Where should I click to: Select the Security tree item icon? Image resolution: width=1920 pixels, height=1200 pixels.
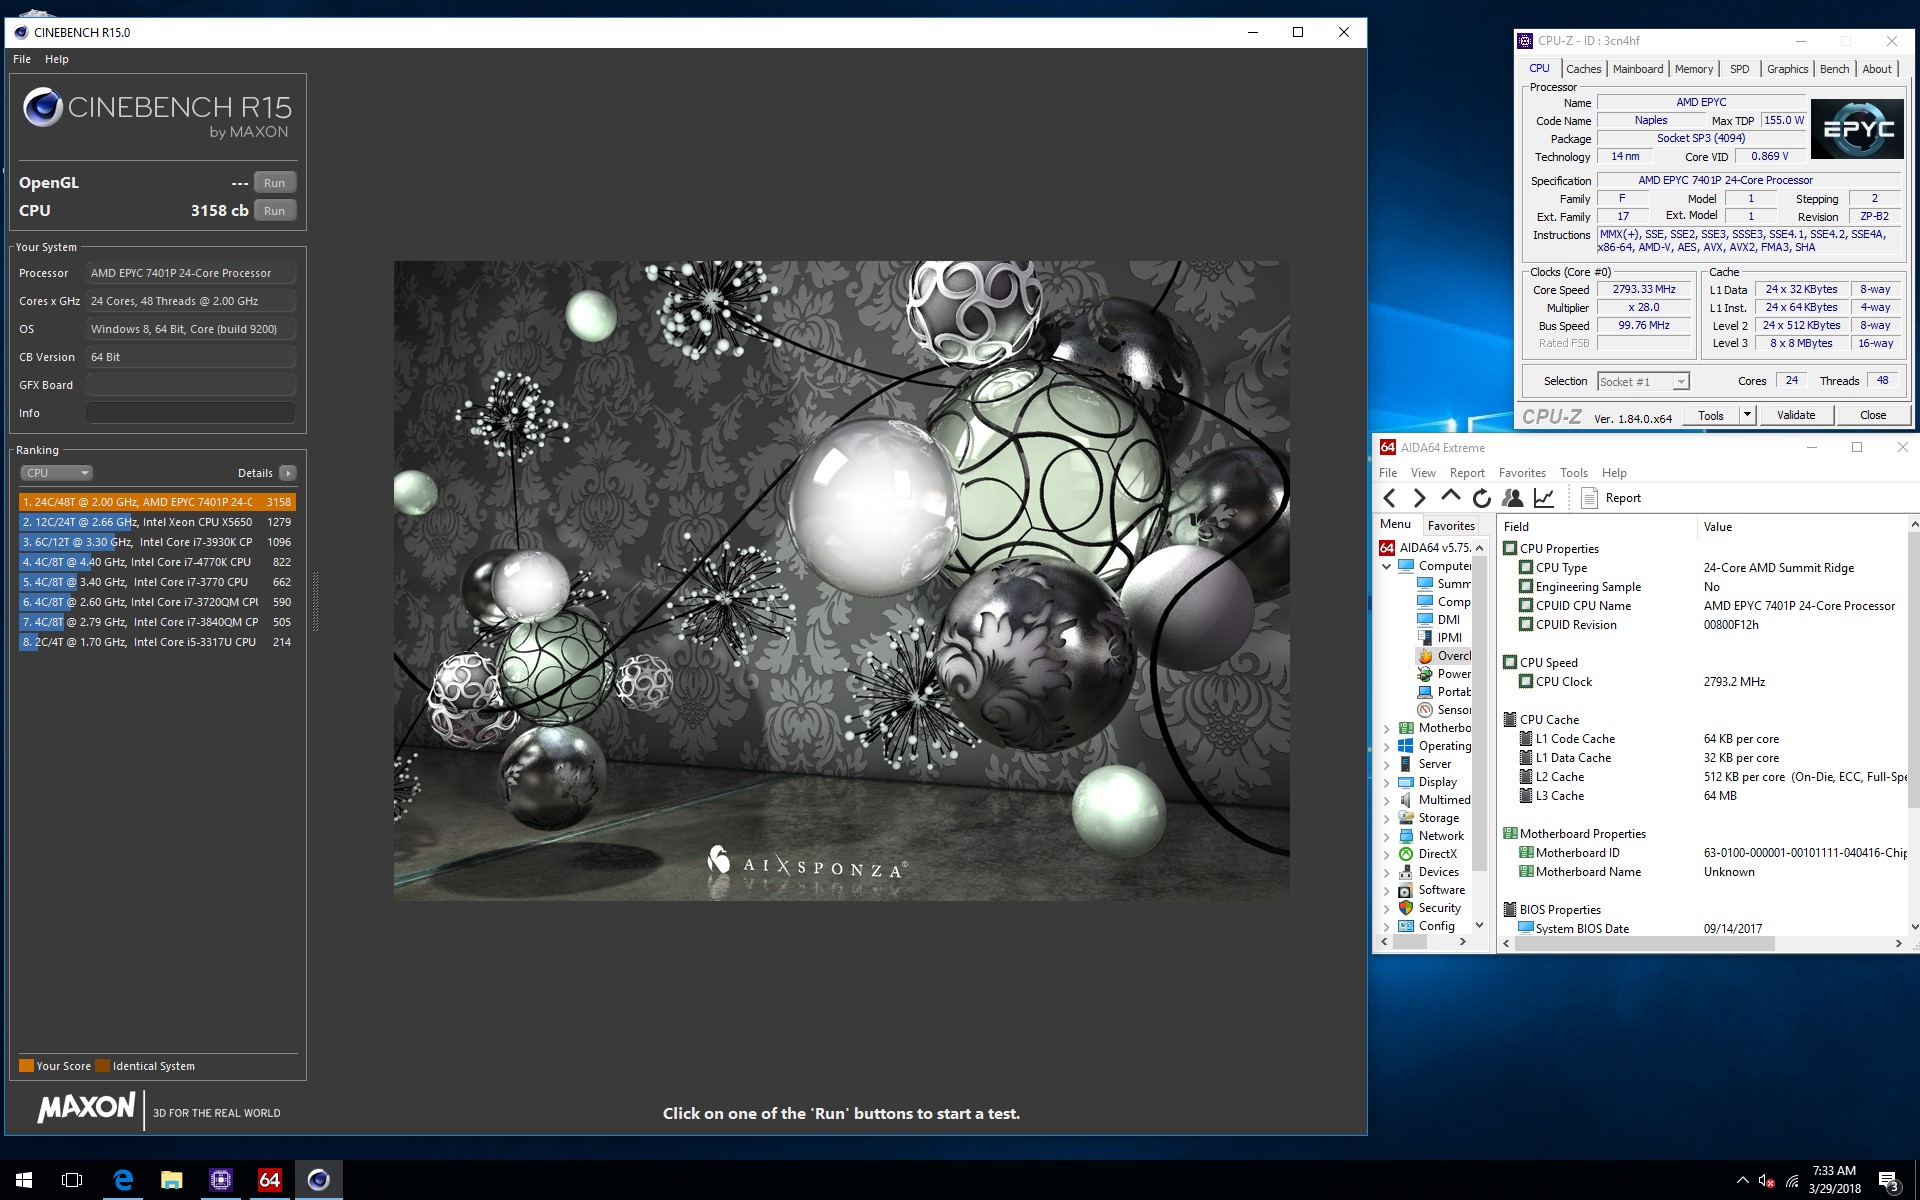tap(1406, 908)
